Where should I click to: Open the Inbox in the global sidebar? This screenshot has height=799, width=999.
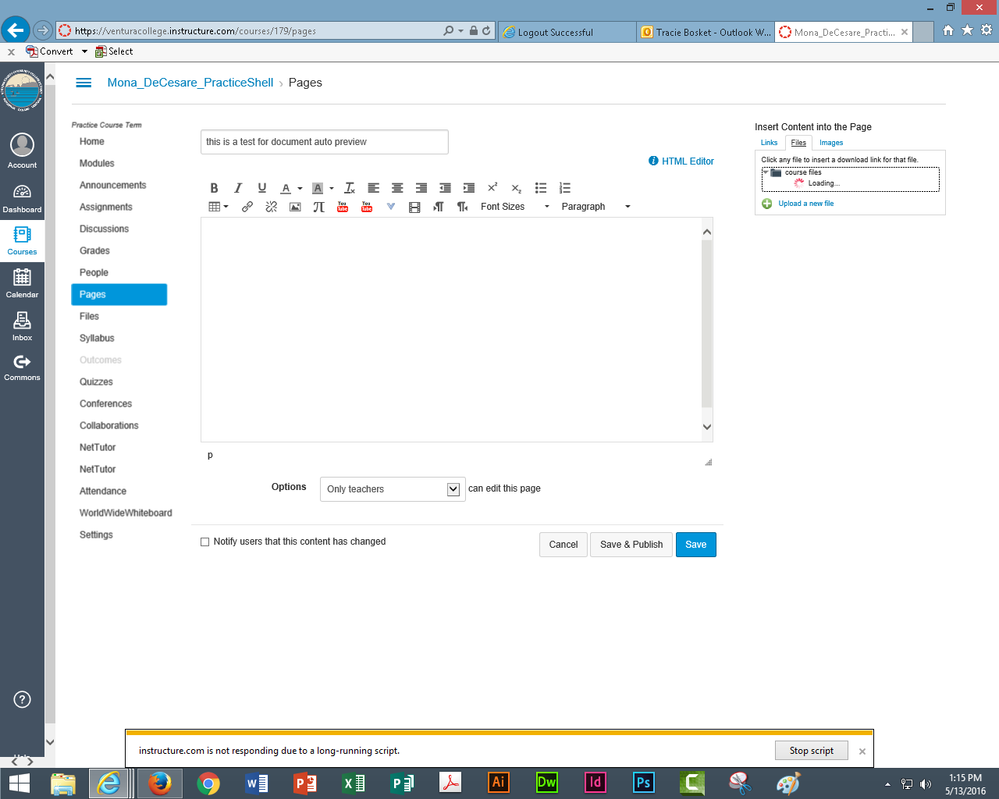coord(22,326)
